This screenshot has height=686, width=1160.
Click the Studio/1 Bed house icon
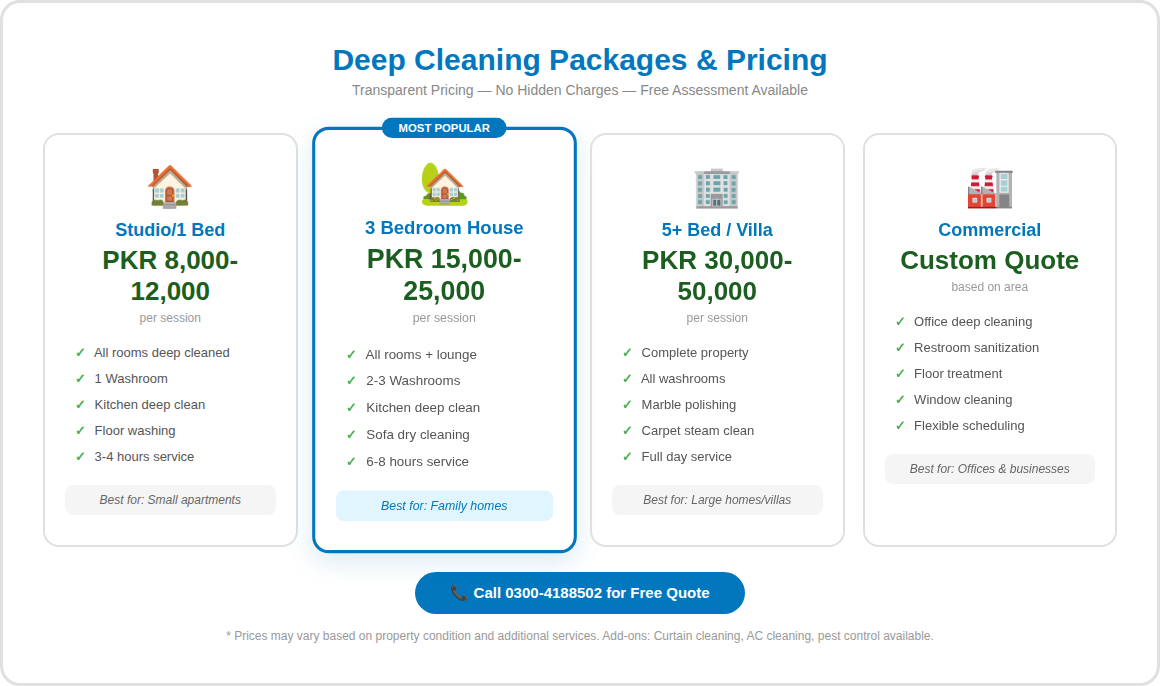(x=170, y=185)
